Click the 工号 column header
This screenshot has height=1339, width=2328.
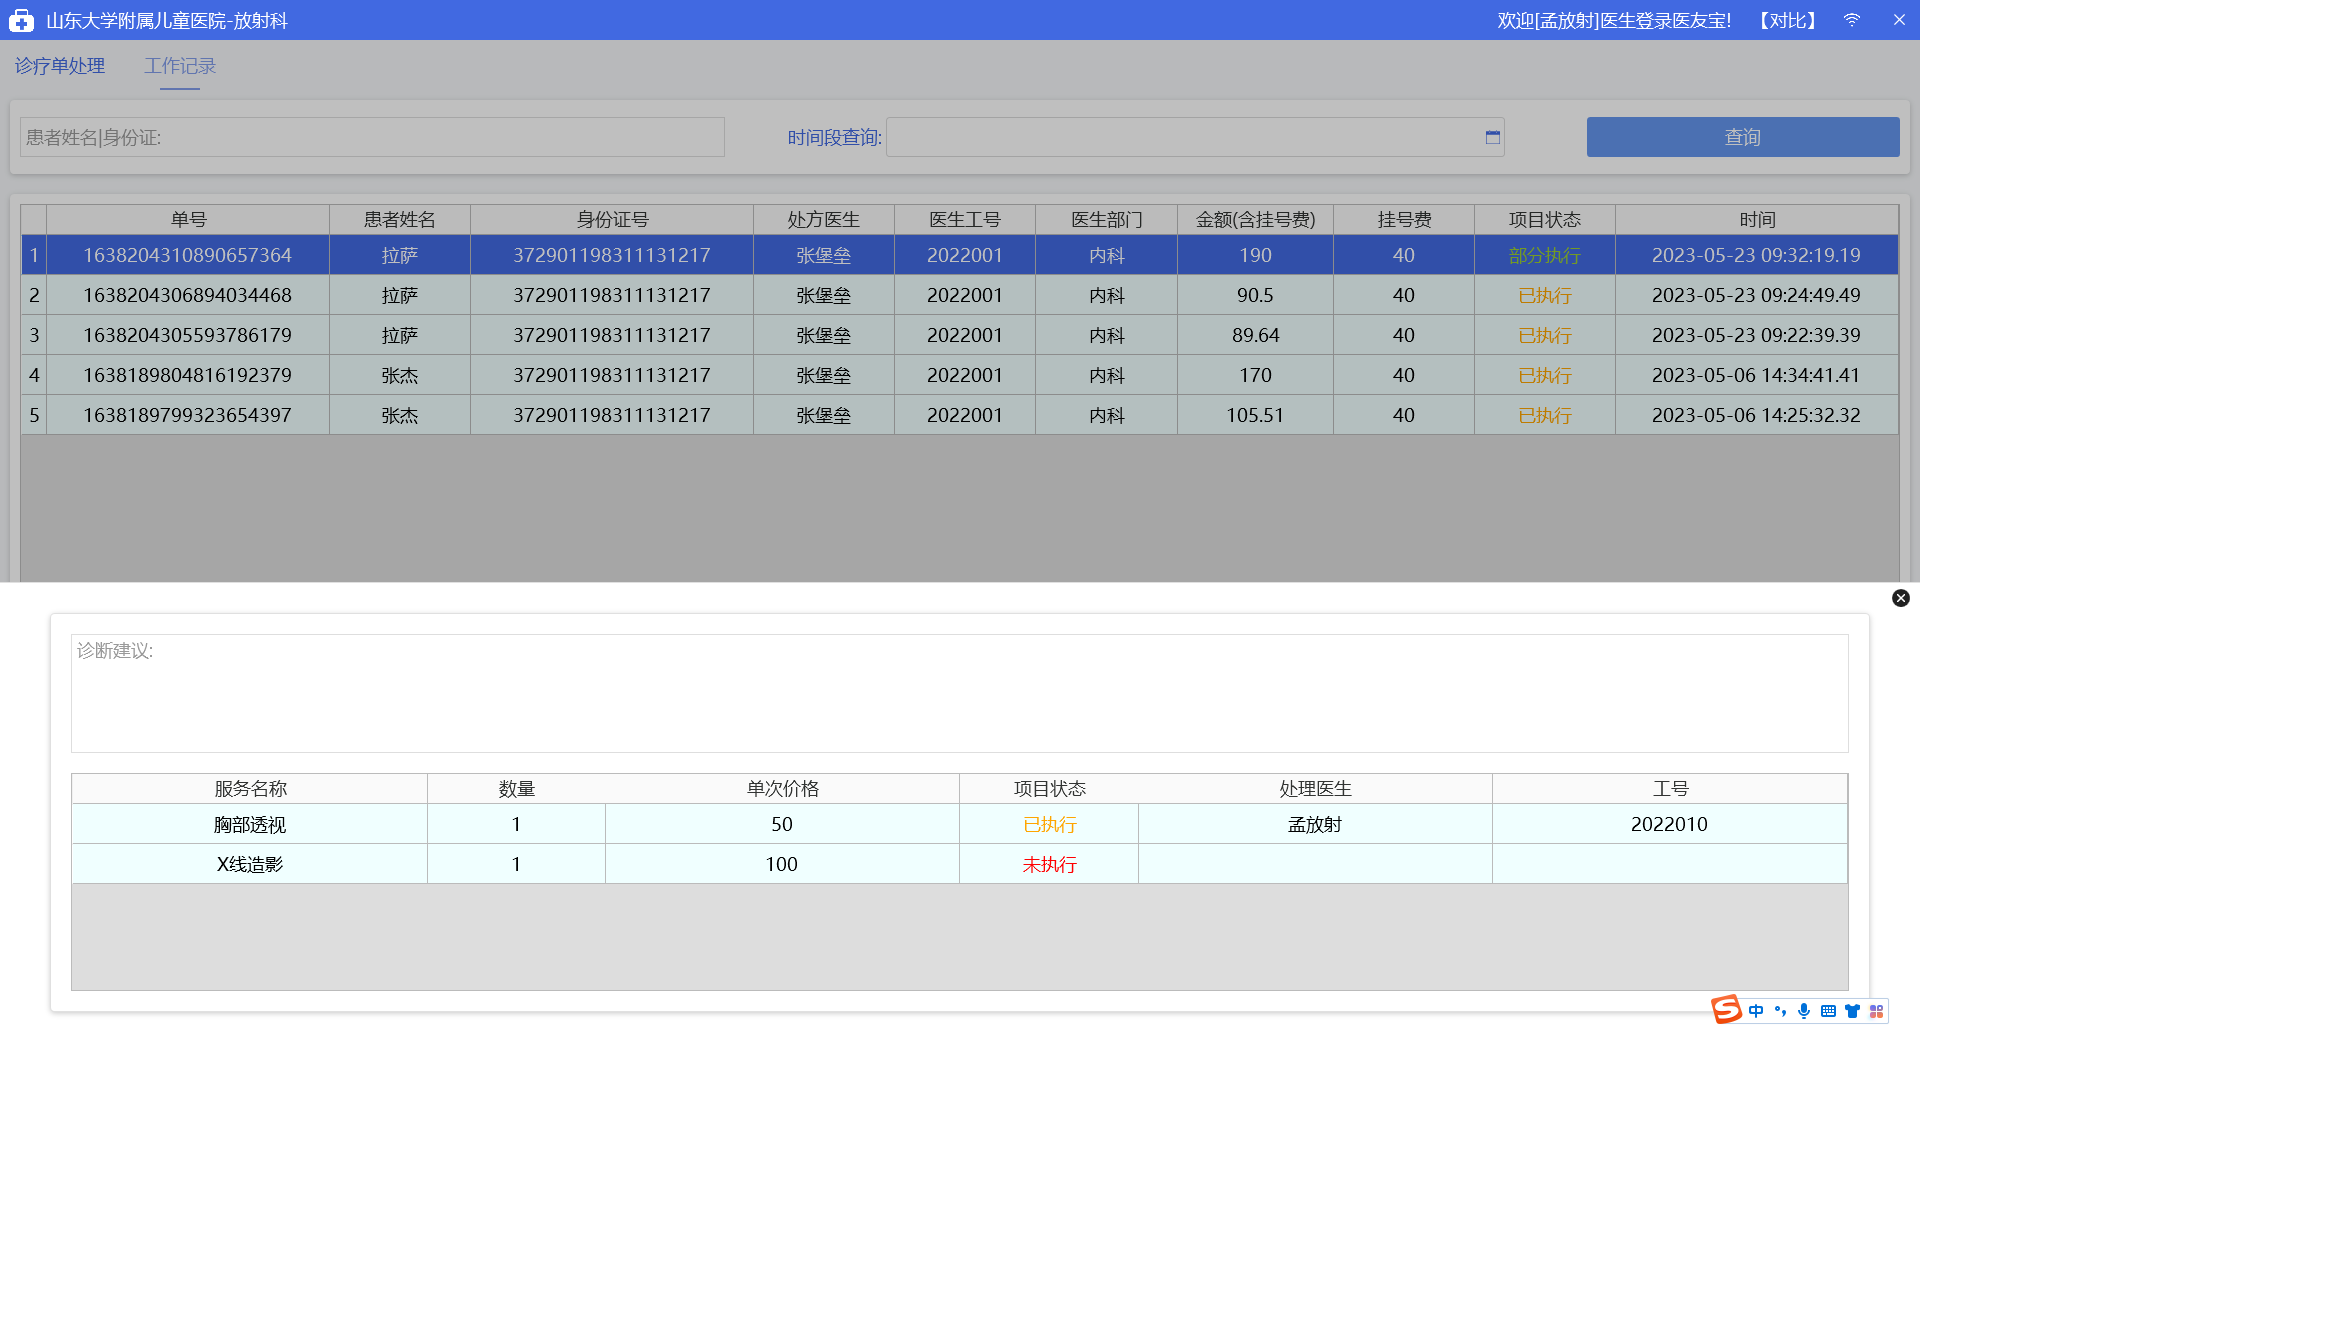(x=1670, y=789)
